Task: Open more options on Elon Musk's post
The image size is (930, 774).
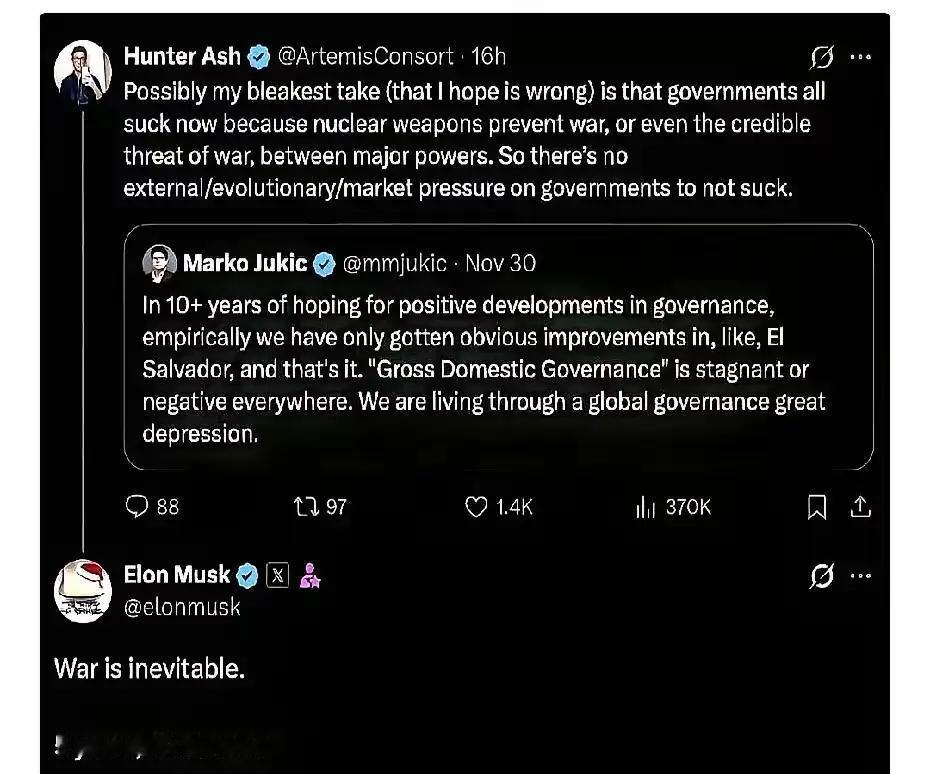Action: [860, 577]
